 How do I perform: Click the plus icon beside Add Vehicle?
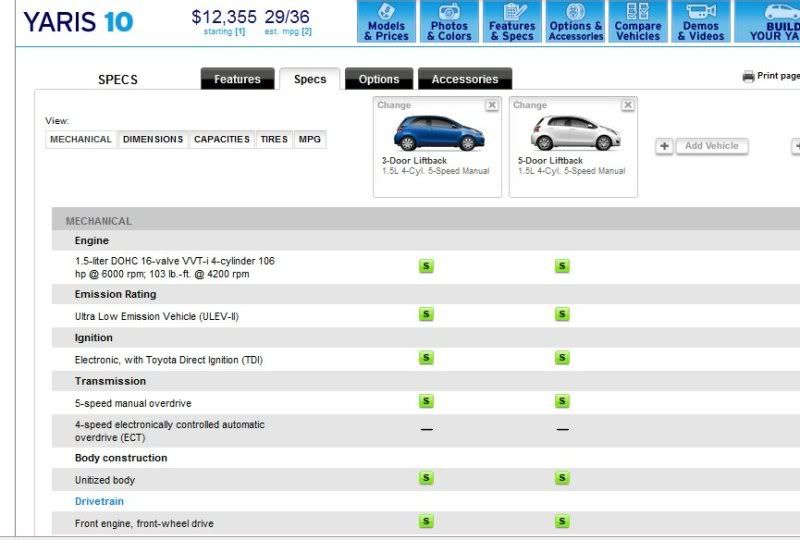664,146
